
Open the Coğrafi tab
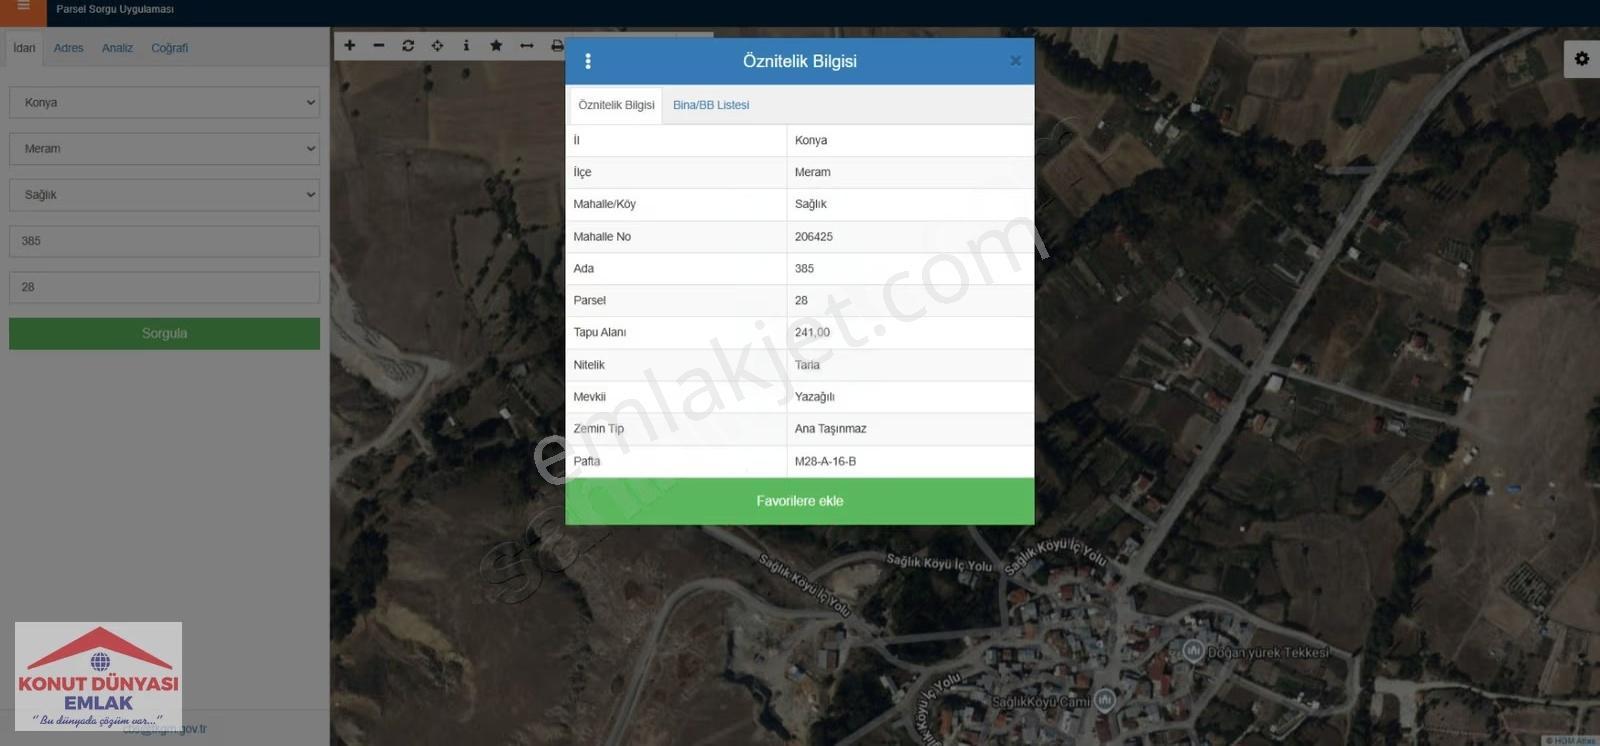169,48
